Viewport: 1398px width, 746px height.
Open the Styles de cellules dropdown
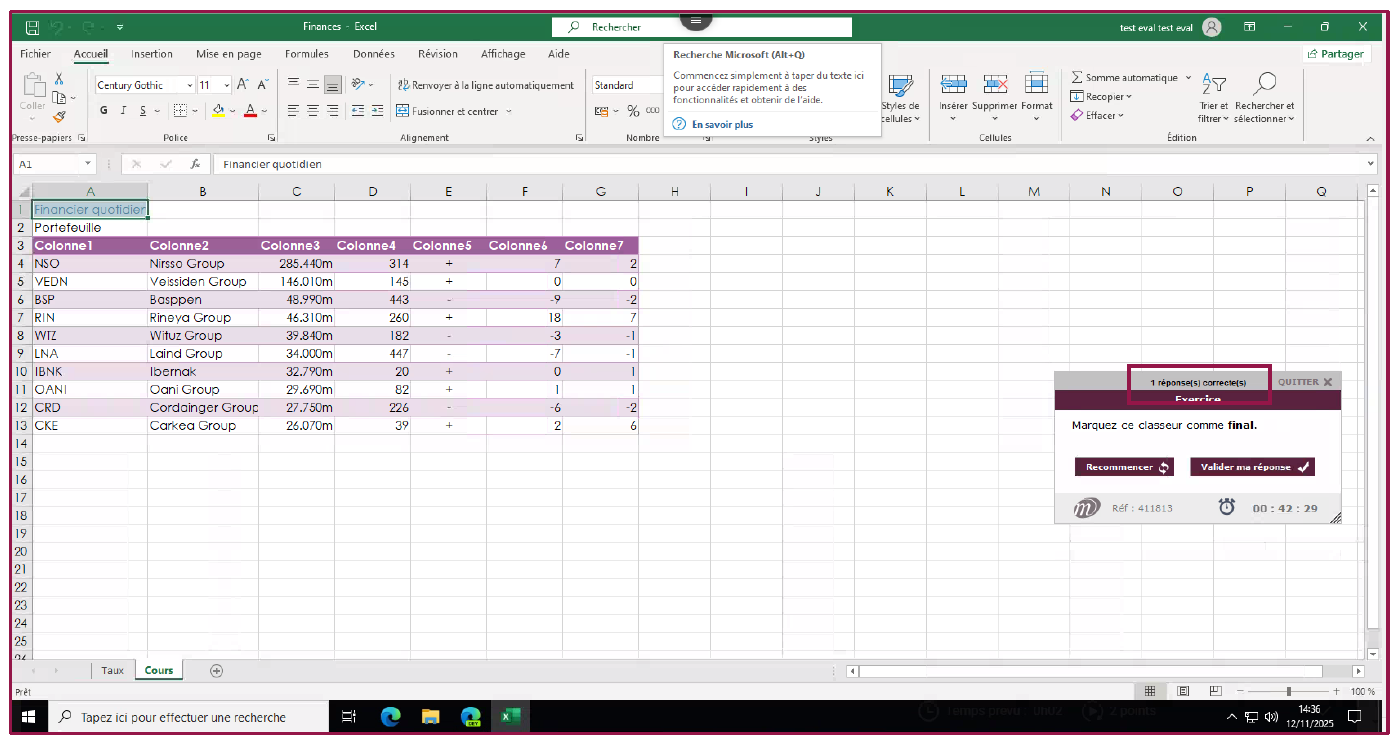900,100
